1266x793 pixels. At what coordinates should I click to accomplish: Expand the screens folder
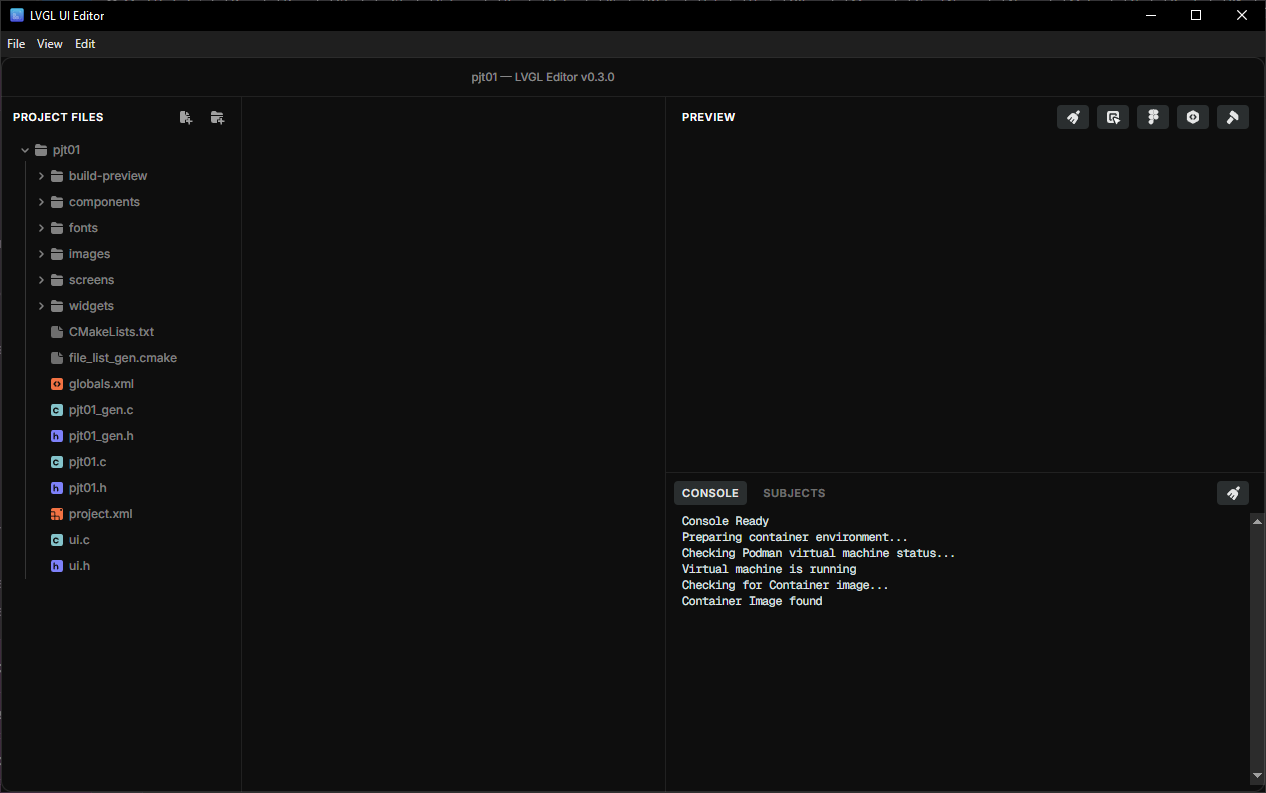click(x=42, y=280)
